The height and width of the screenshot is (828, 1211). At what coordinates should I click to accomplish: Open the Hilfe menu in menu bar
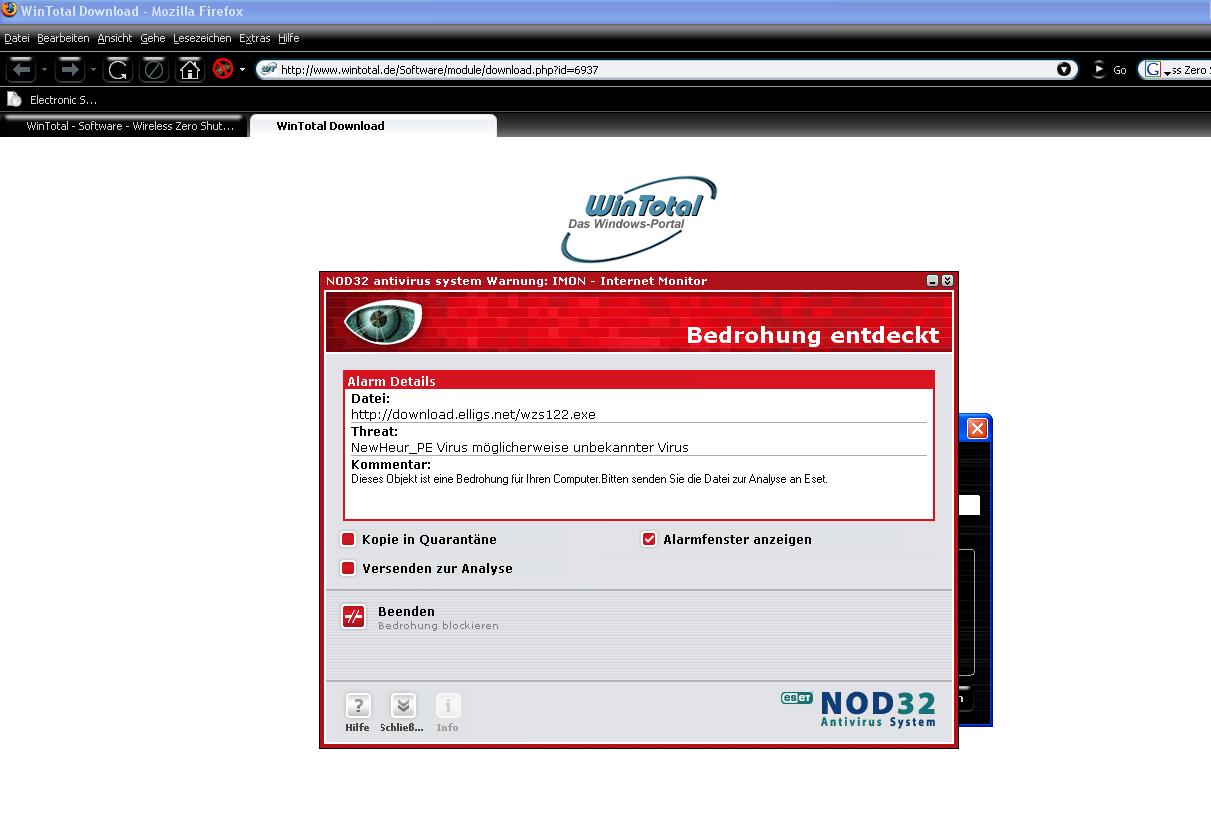tap(289, 38)
